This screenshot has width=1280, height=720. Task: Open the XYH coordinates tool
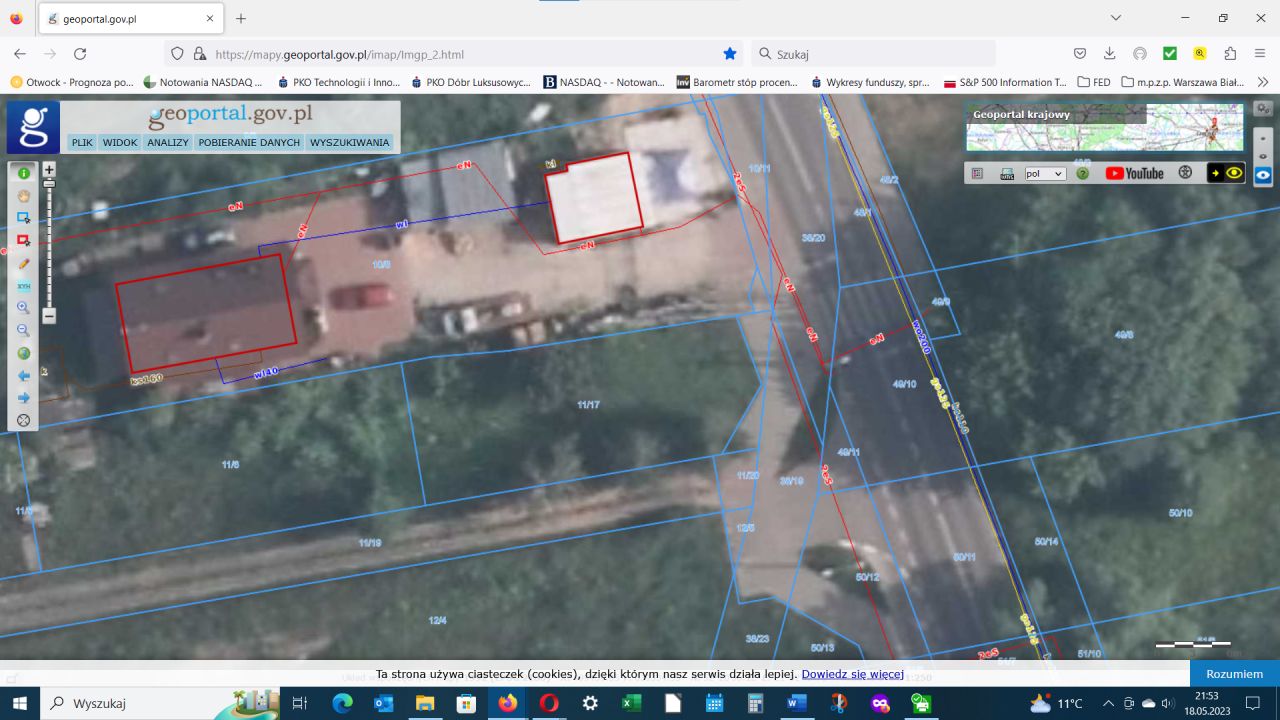click(23, 286)
